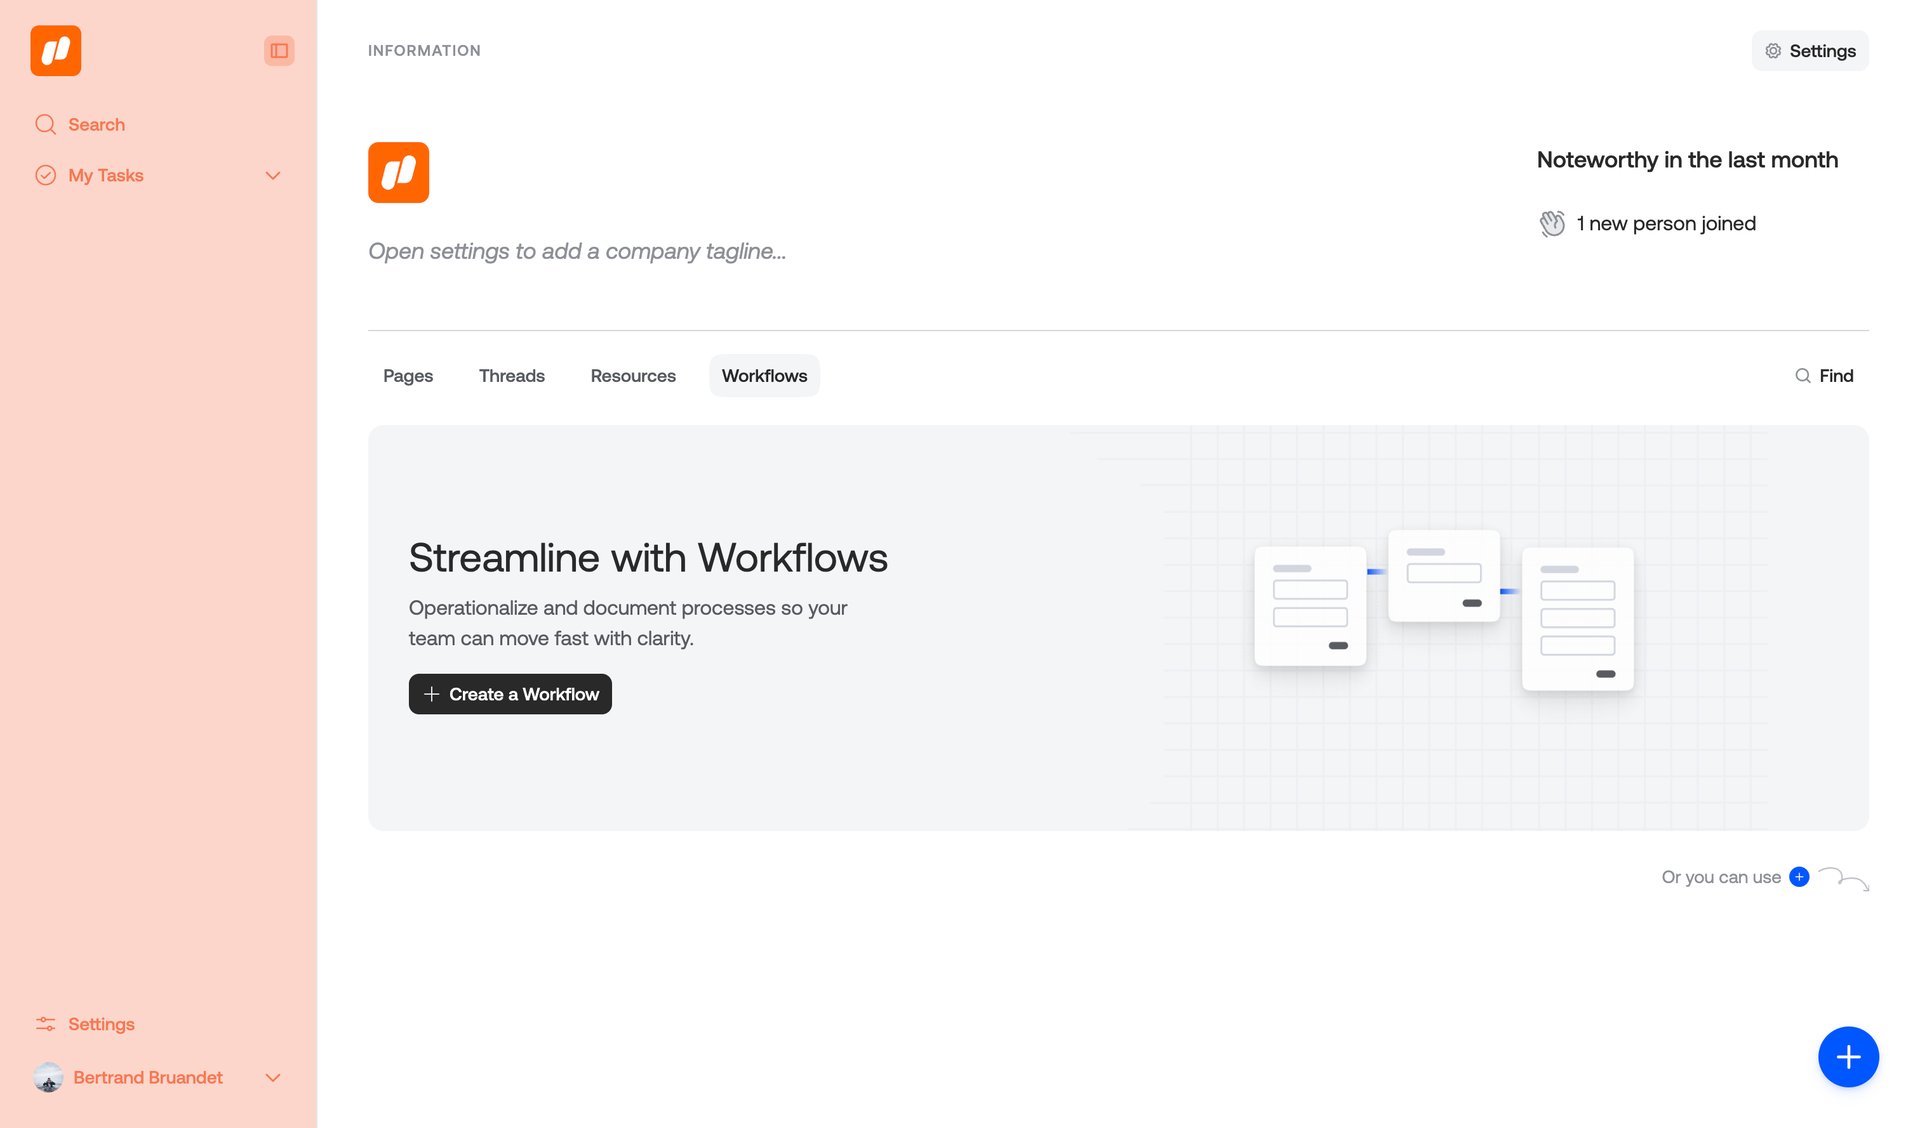Switch to the Threads tab
This screenshot has width=1920, height=1128.
511,376
